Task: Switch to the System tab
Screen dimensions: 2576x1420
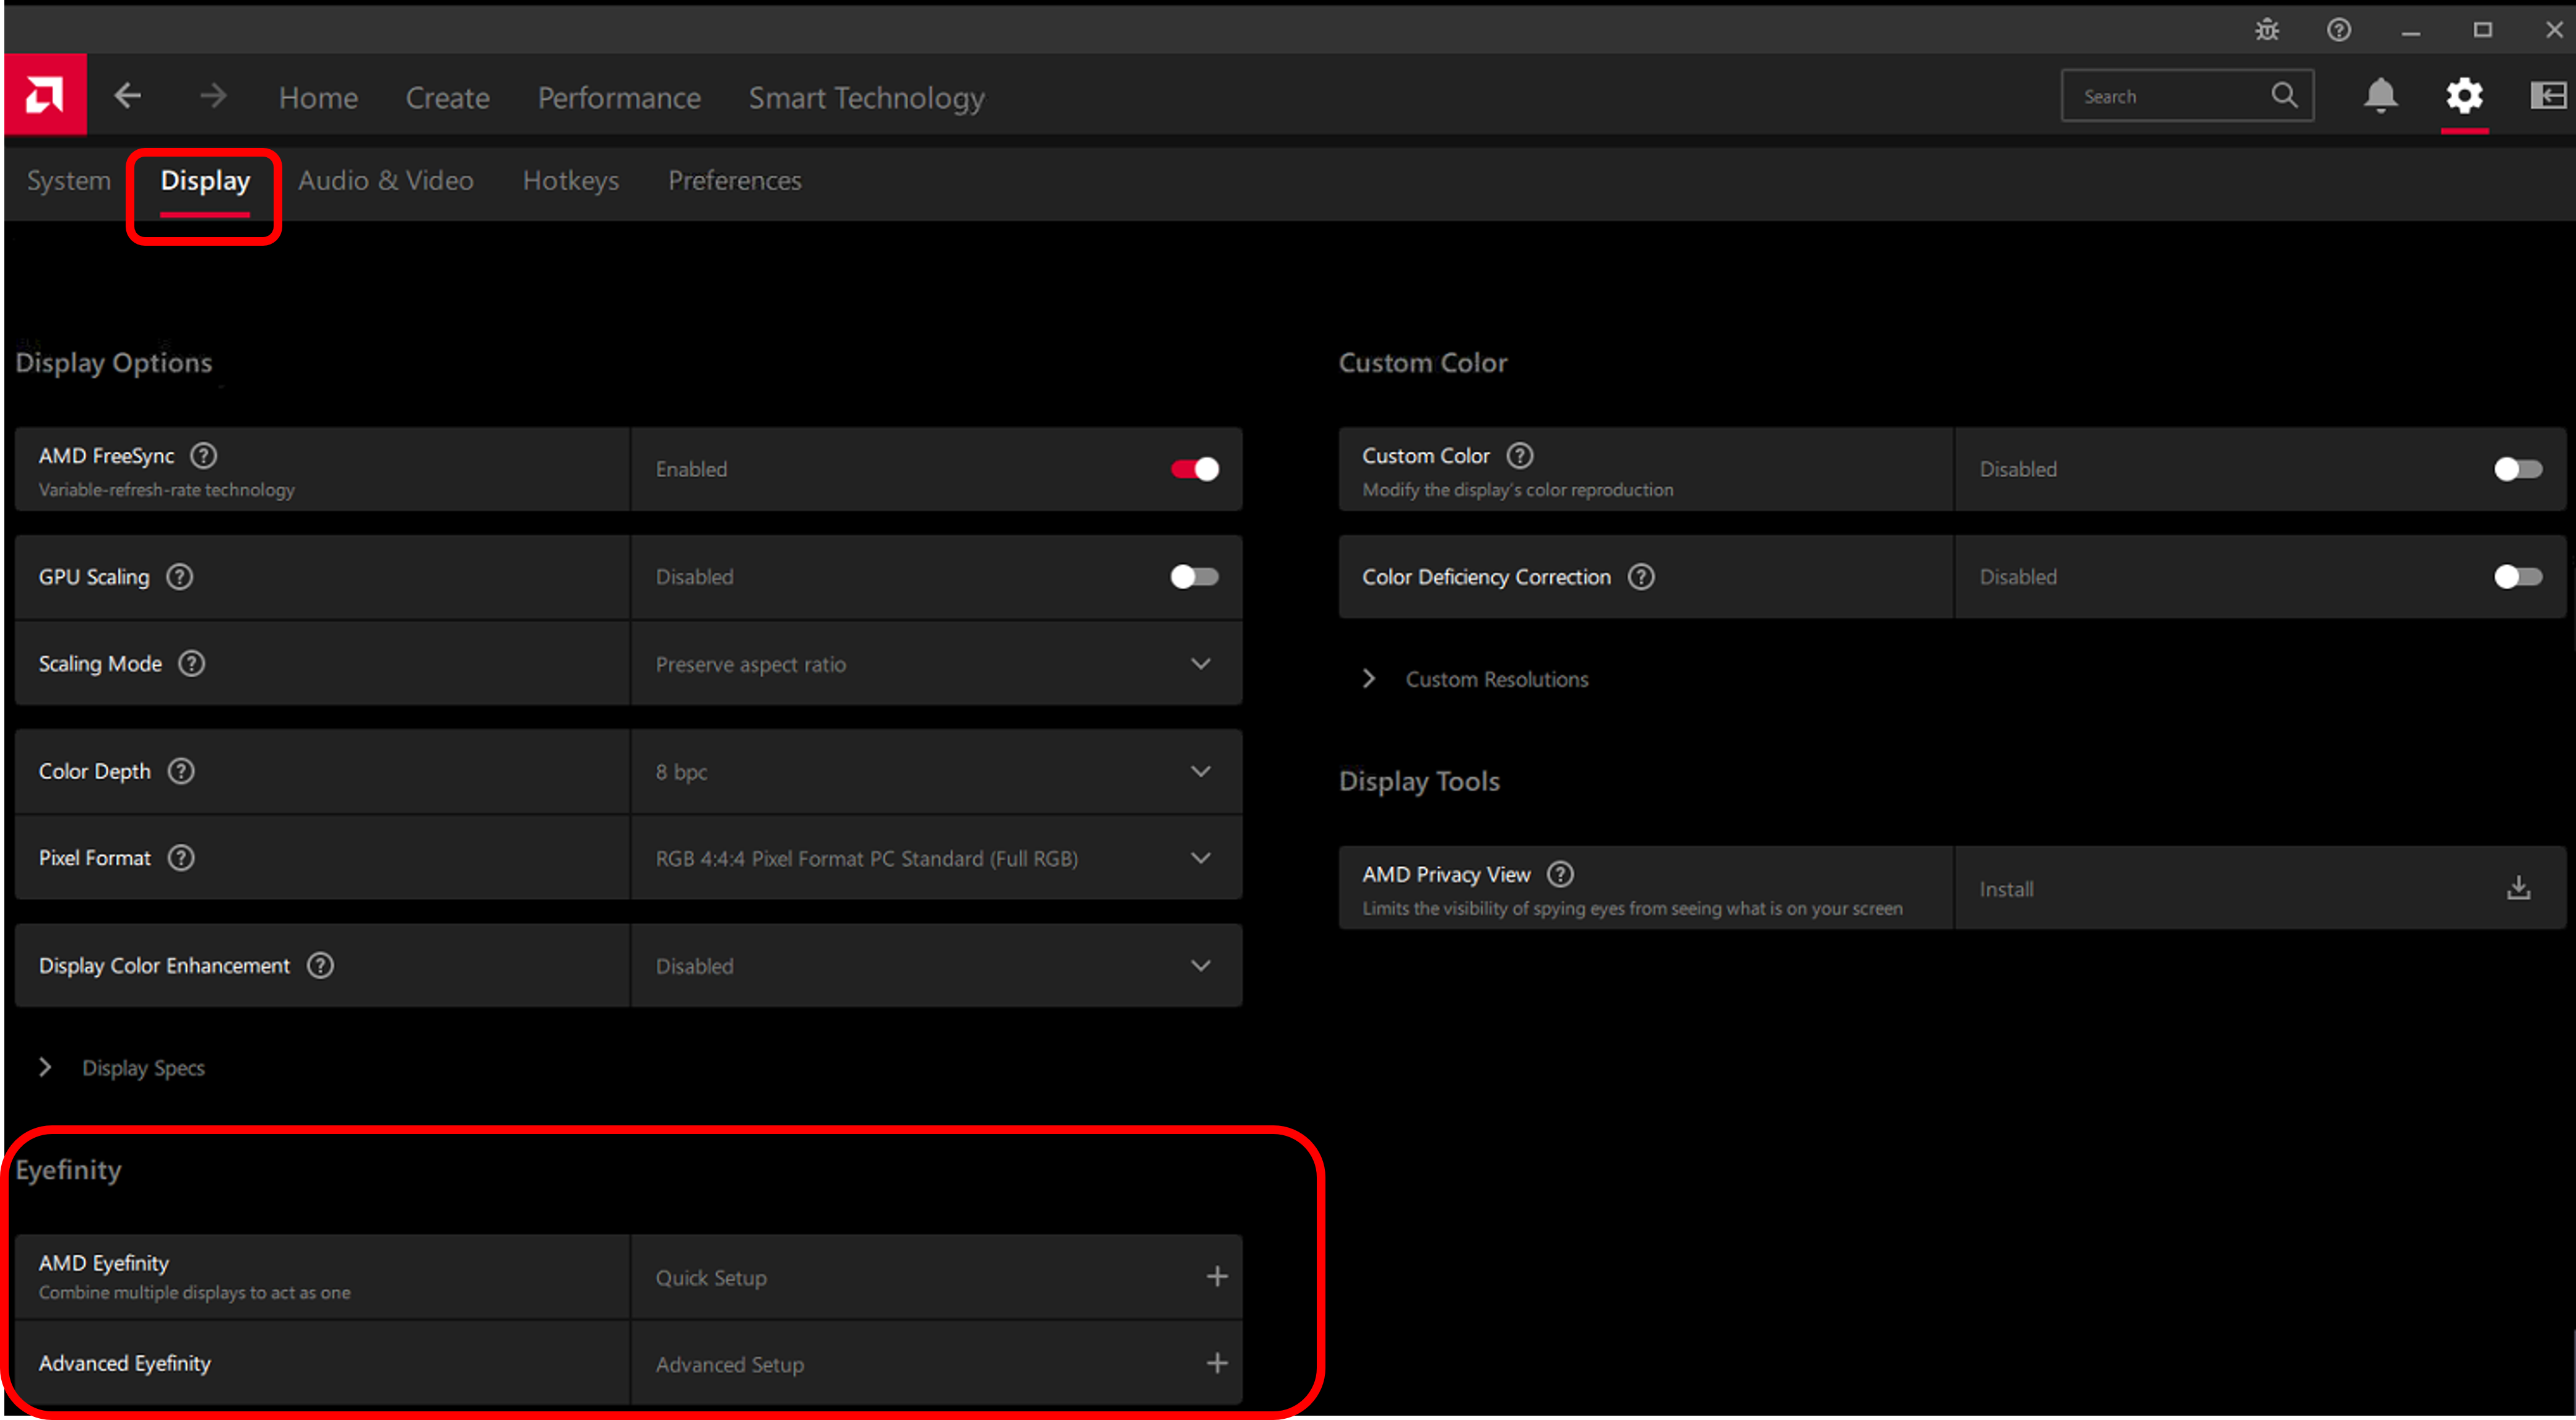Action: (x=68, y=181)
